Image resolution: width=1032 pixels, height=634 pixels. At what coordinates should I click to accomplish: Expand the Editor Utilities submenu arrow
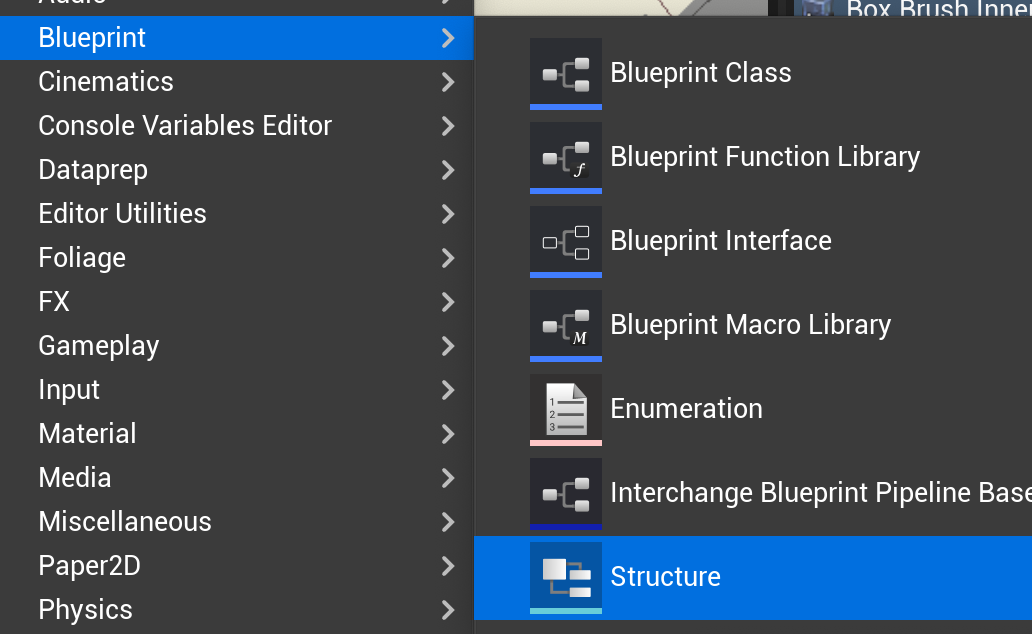[448, 214]
